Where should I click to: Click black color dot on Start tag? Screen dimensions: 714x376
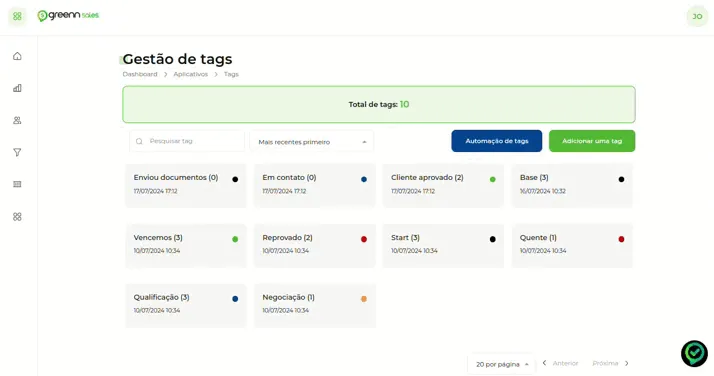[492, 239]
